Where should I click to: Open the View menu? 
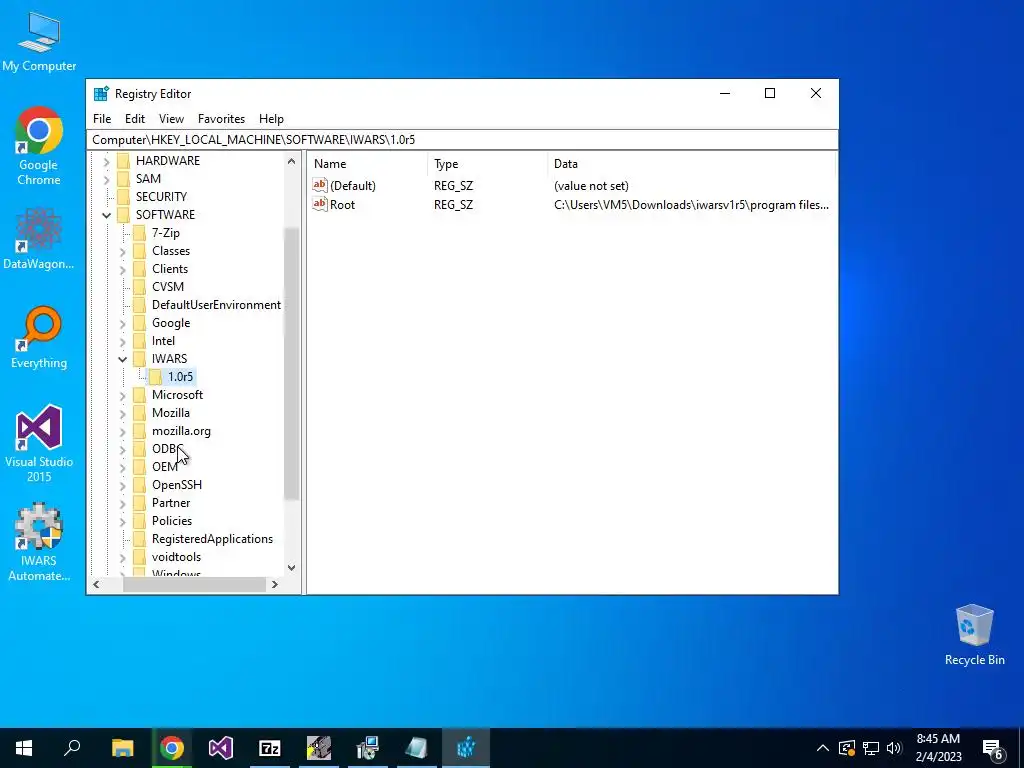click(x=171, y=119)
